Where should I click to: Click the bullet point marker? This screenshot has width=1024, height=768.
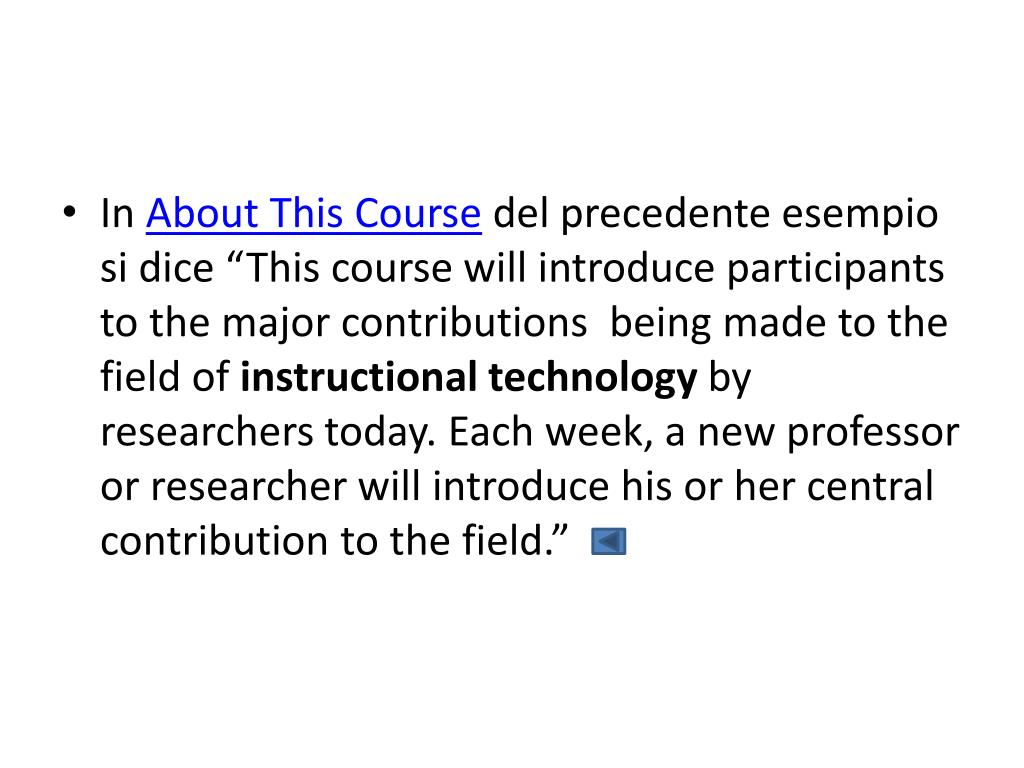69,212
